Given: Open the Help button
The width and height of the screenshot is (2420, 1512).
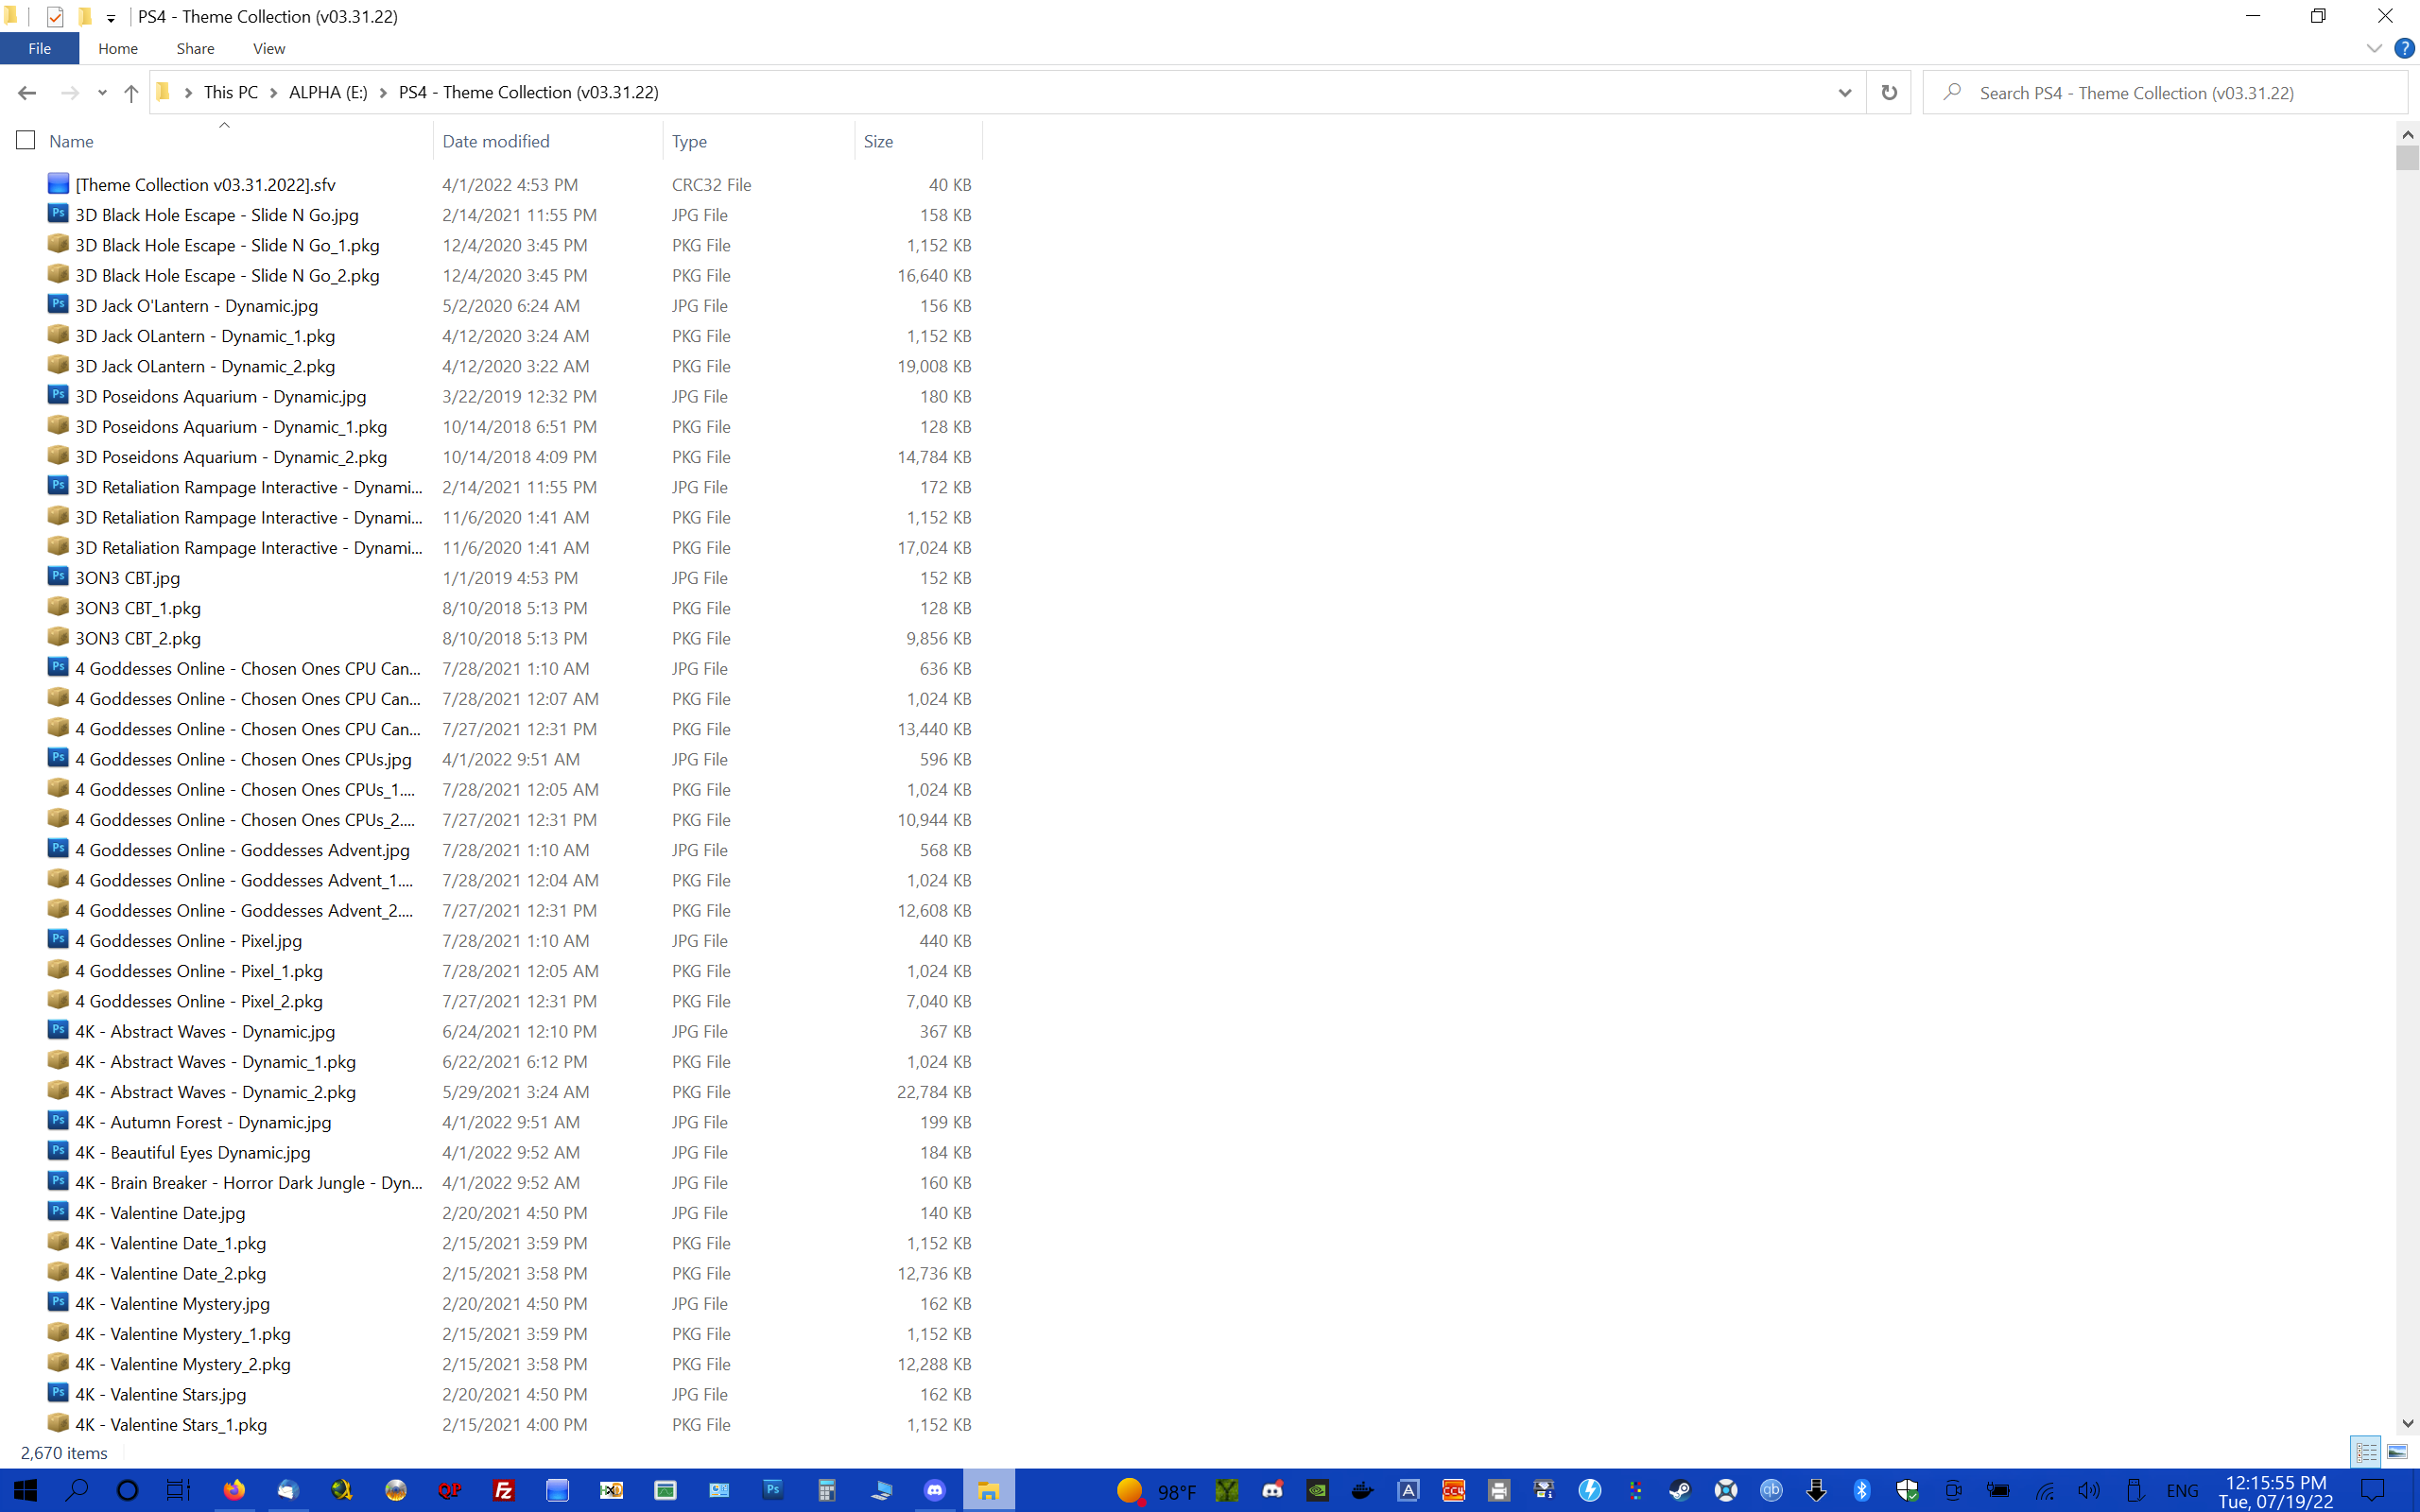Looking at the screenshot, I should click(2405, 48).
